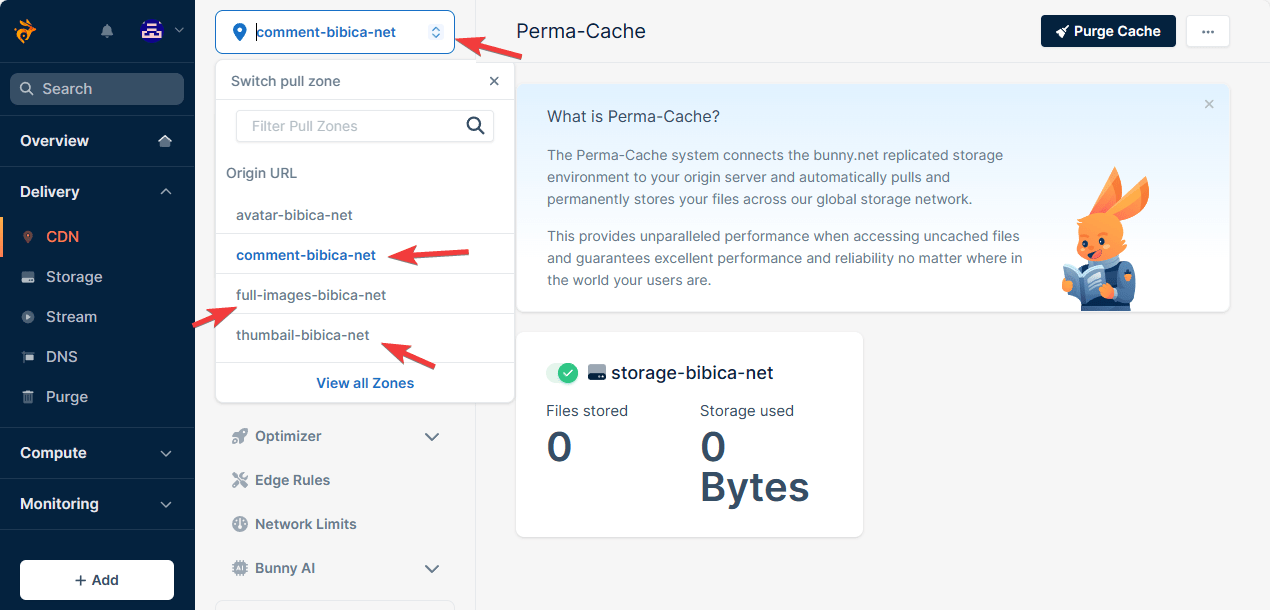Collapse the Delivery section
This screenshot has height=610, width=1270.
pyautogui.click(x=166, y=192)
